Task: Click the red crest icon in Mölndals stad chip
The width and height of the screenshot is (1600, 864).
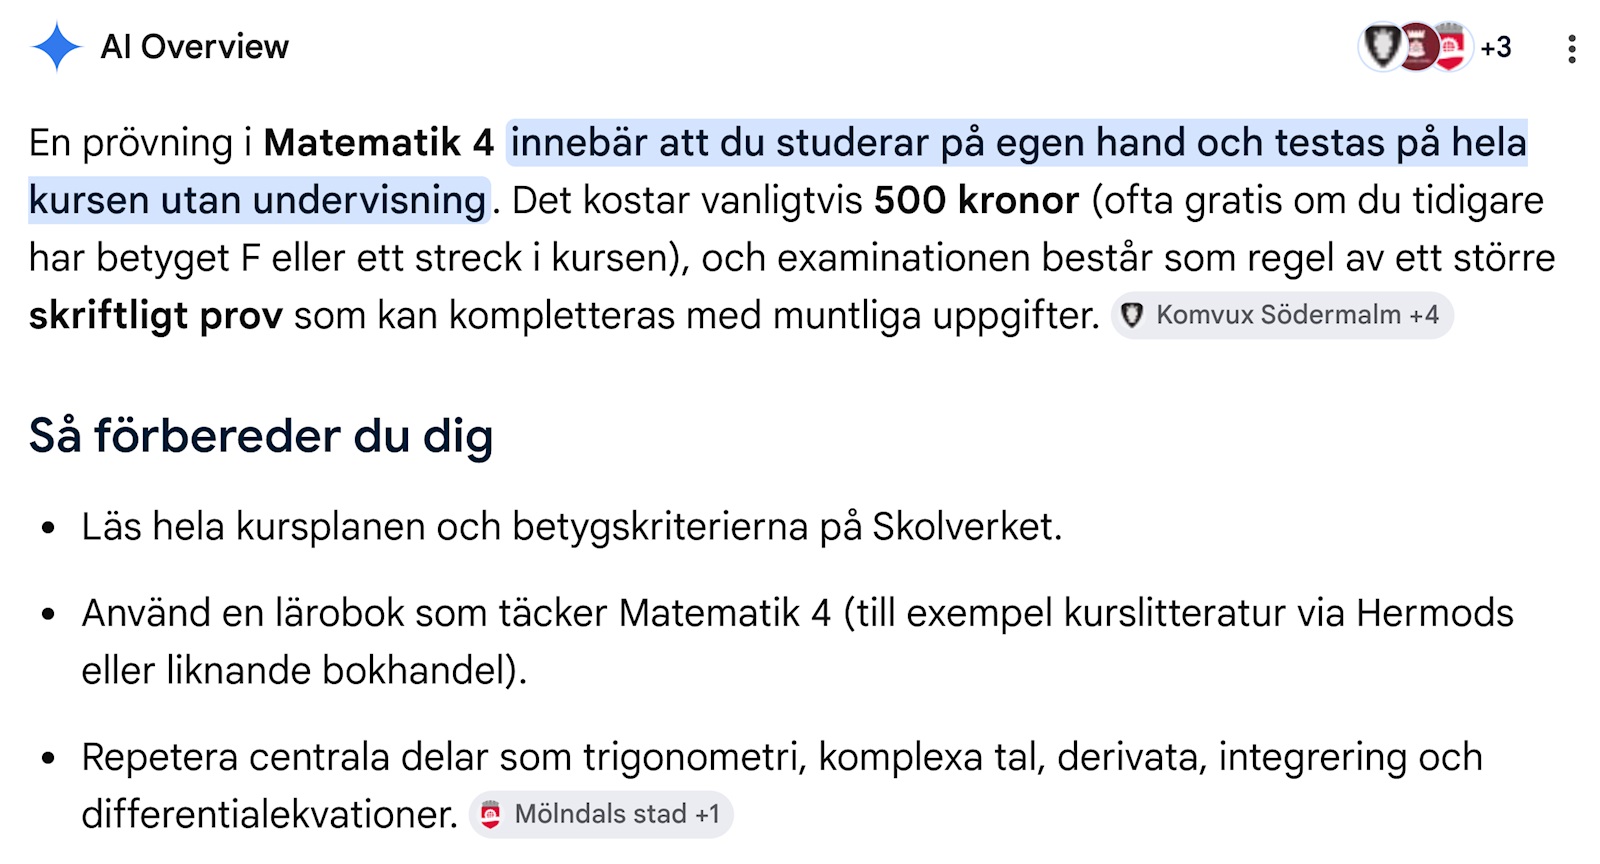Action: point(490,815)
